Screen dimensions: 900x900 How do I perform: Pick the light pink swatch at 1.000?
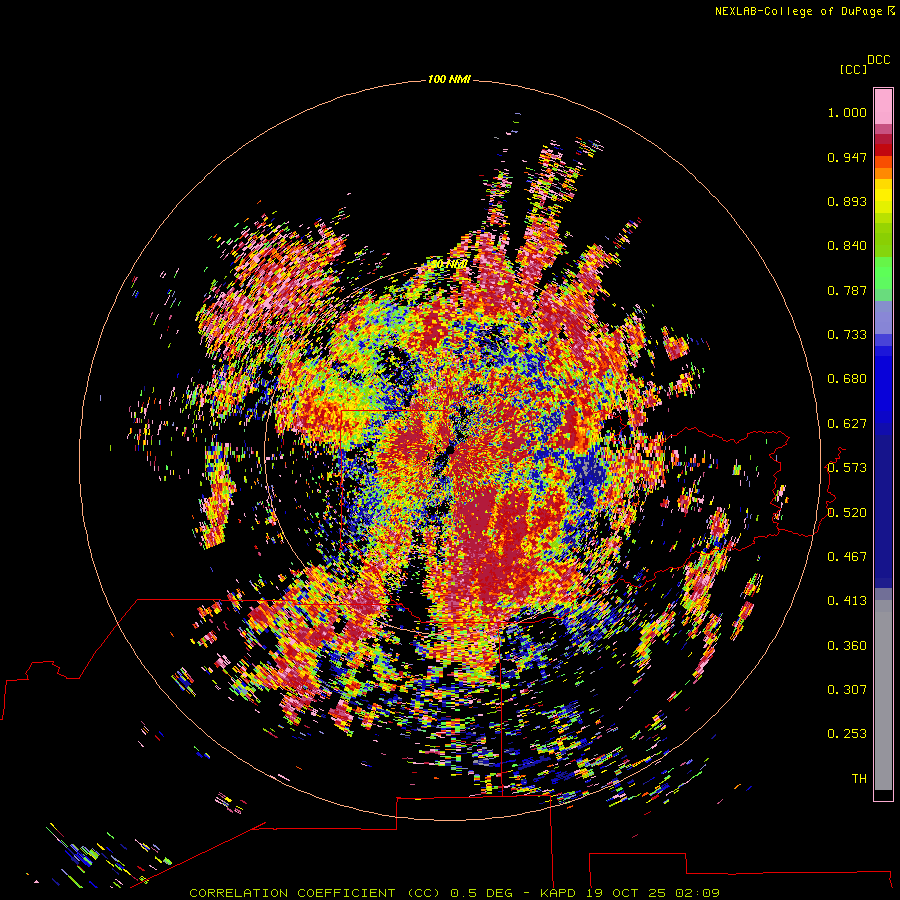883,107
